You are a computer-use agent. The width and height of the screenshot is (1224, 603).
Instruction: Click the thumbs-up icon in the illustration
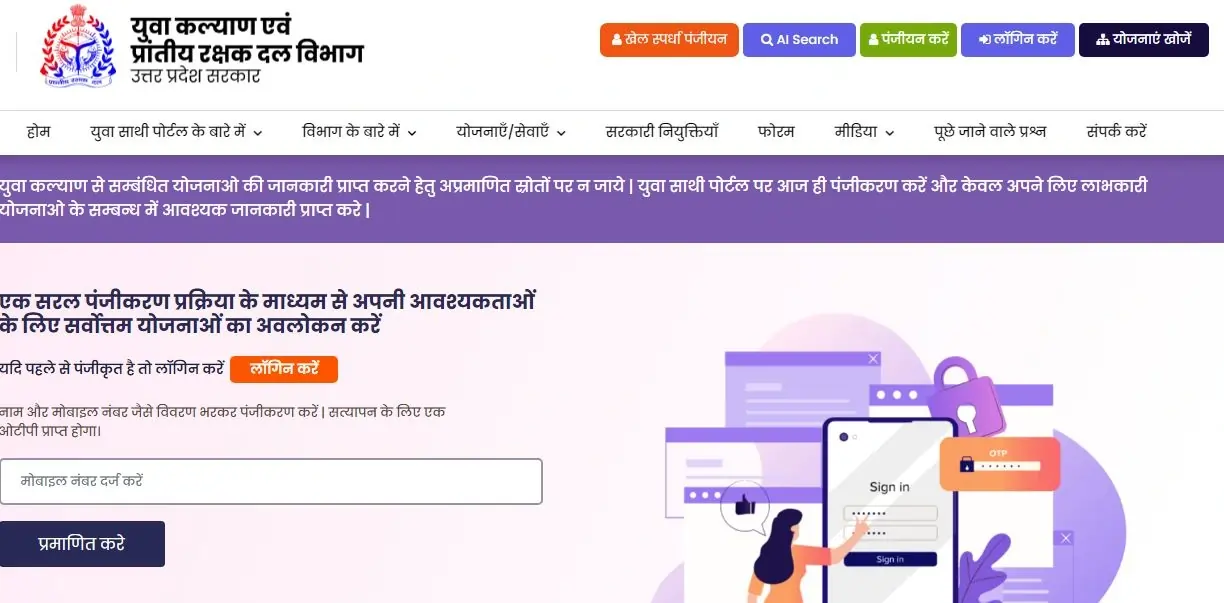point(745,504)
